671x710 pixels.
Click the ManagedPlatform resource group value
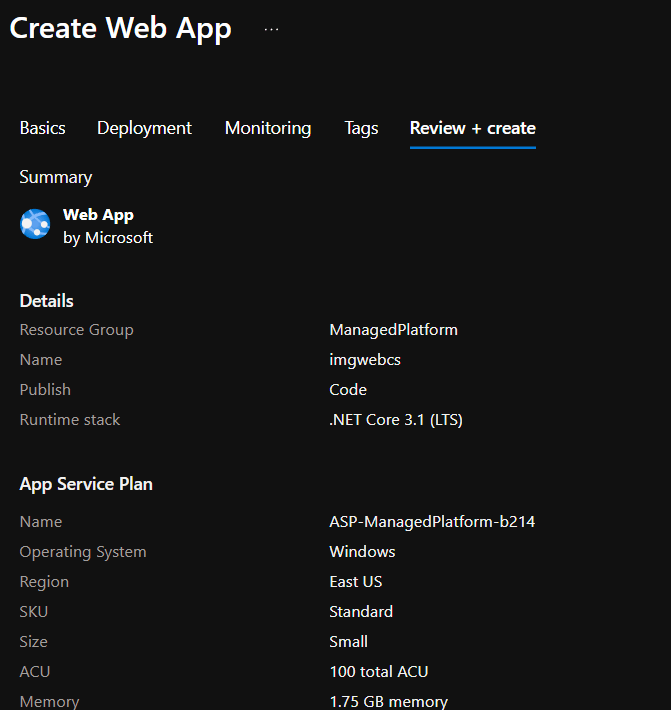click(393, 330)
